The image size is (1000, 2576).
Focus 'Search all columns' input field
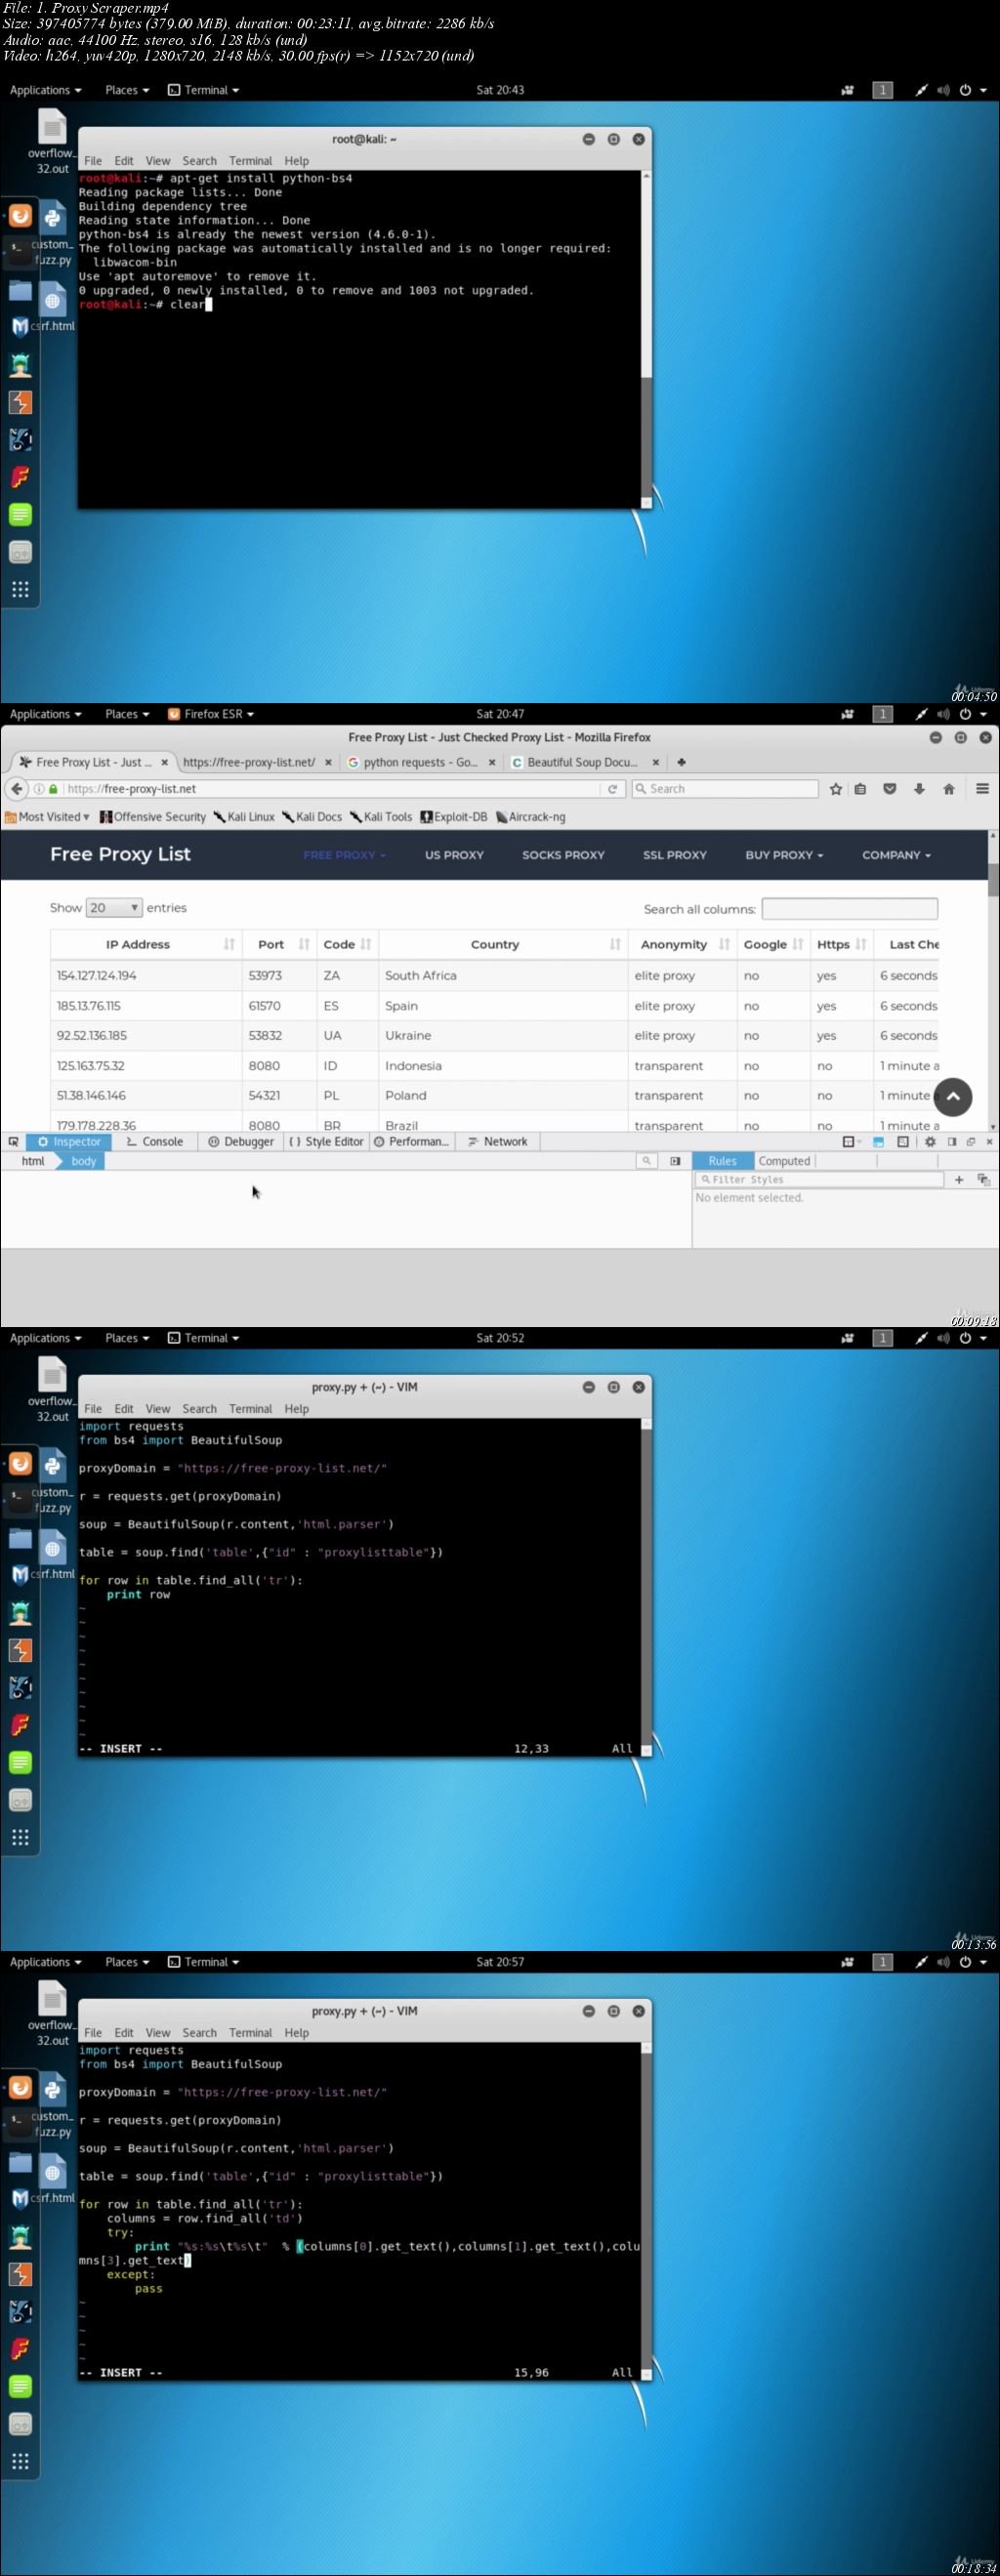point(850,908)
